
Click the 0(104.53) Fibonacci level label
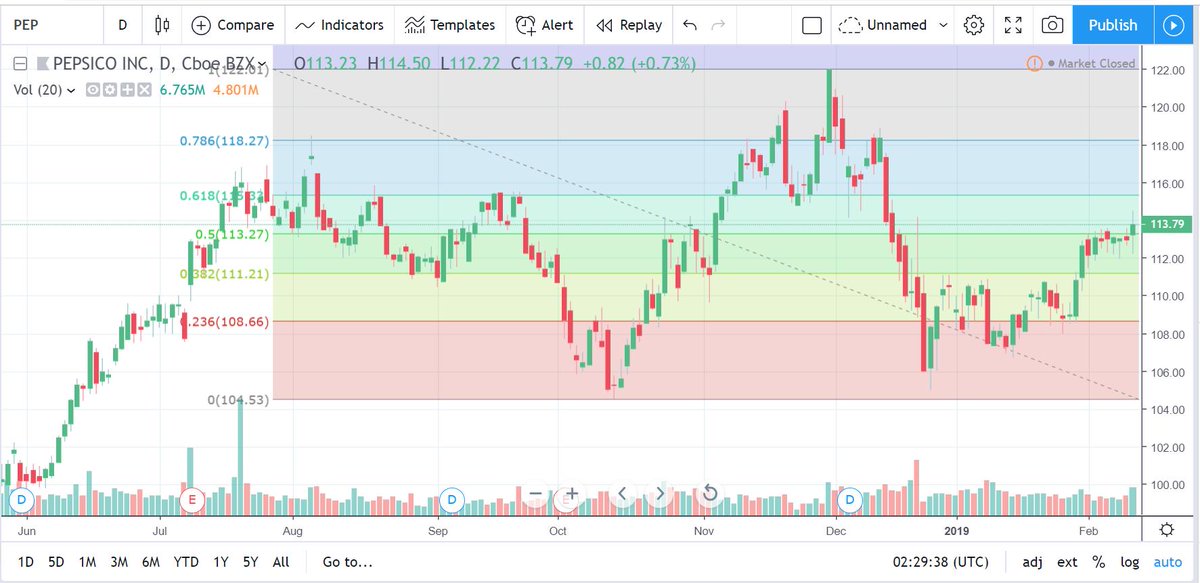click(x=238, y=400)
